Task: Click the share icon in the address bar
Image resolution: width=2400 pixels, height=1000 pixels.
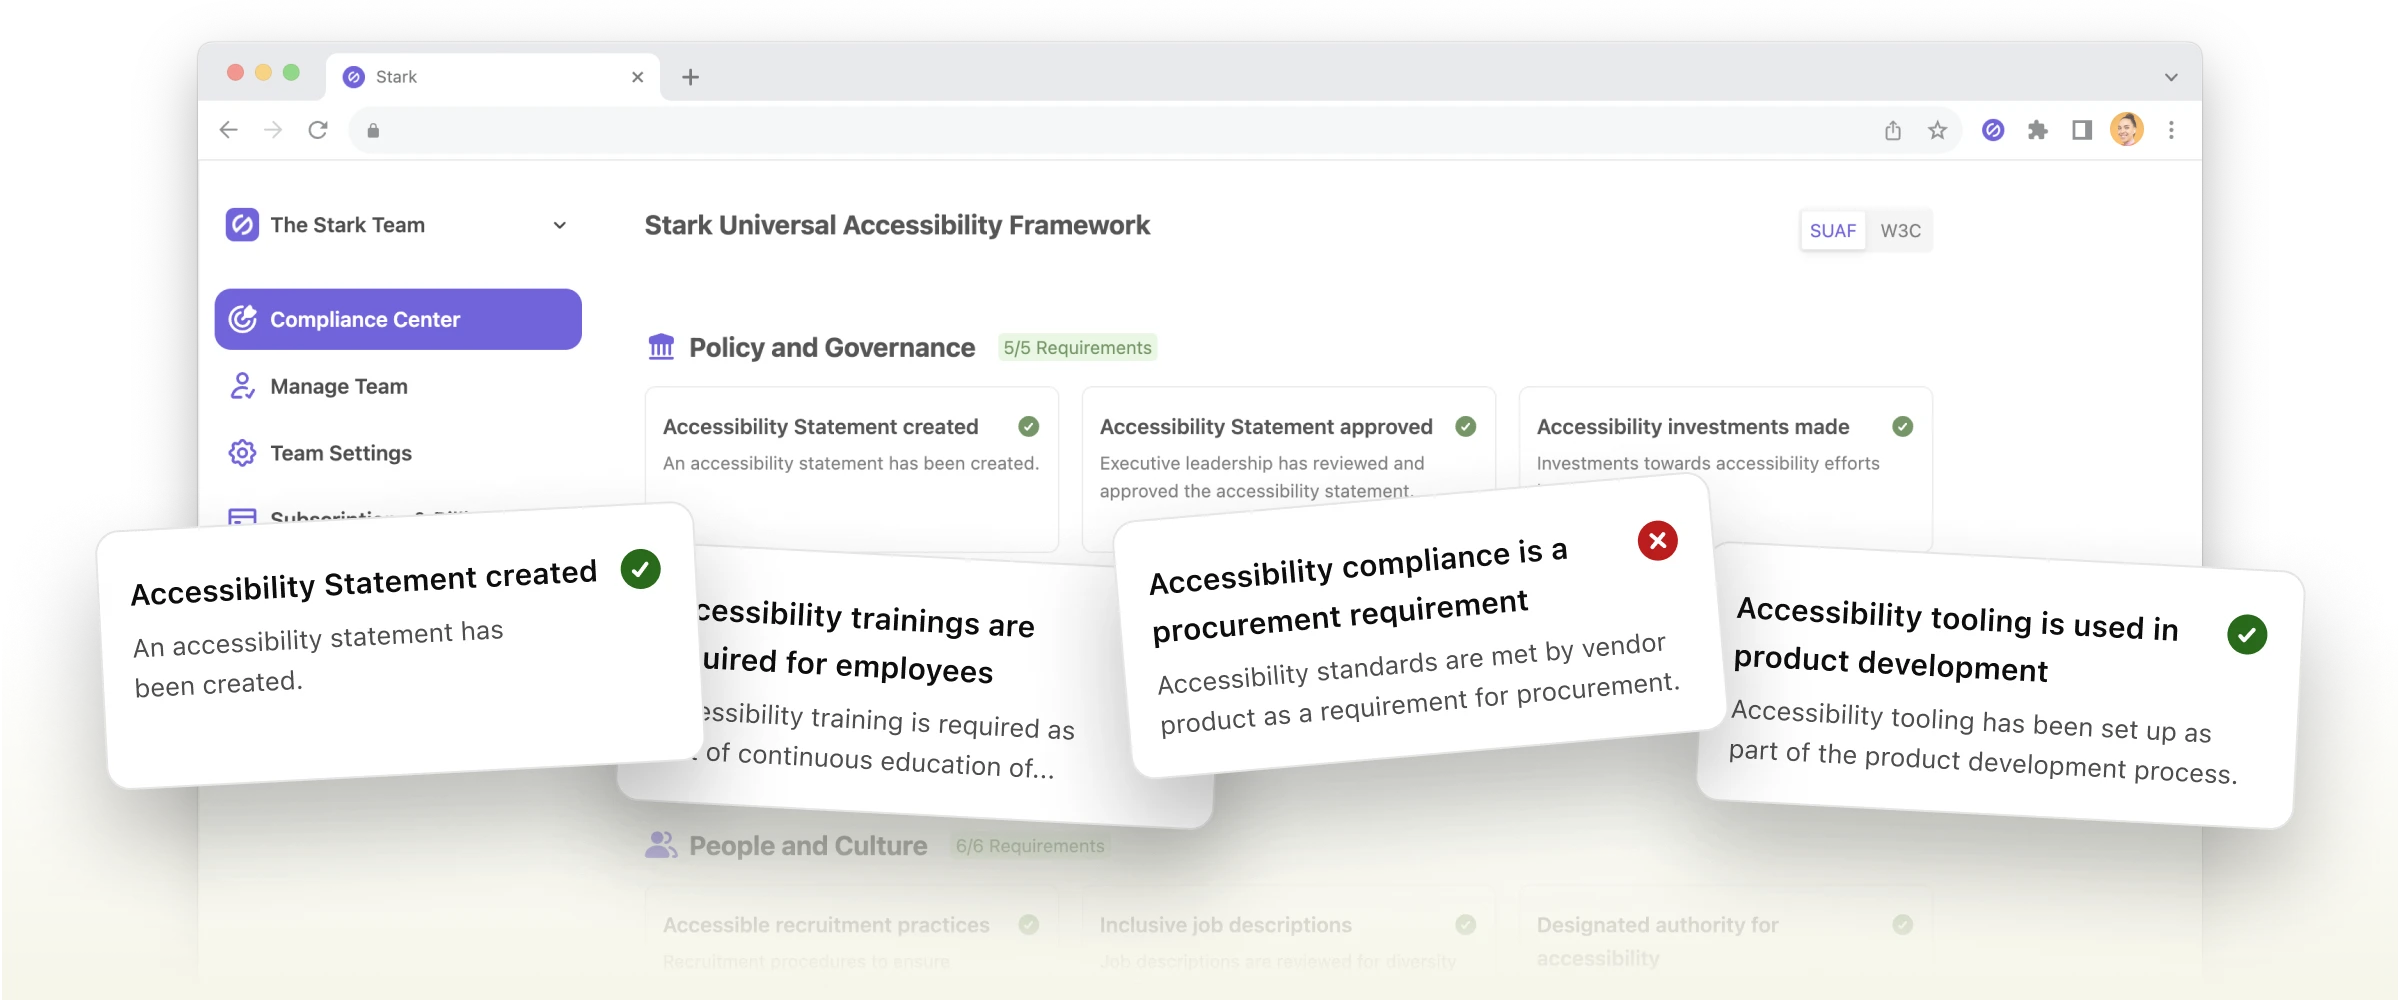Action: [1893, 129]
